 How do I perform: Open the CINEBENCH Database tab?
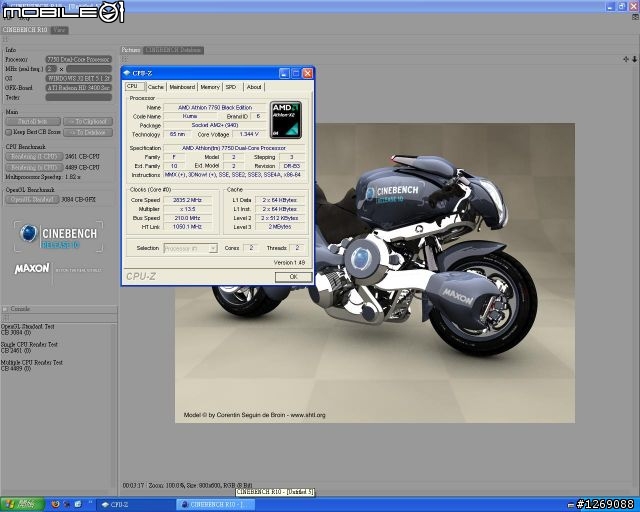pos(173,50)
